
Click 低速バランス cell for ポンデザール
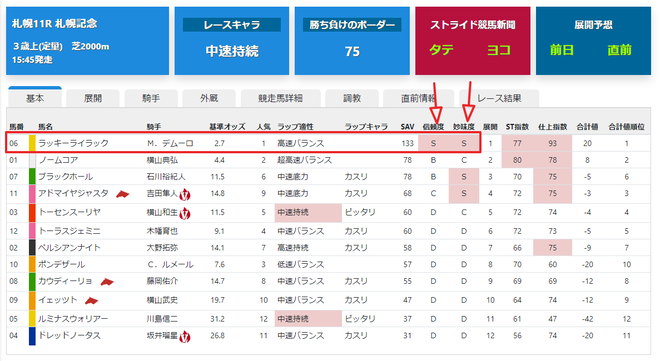[x=301, y=265]
